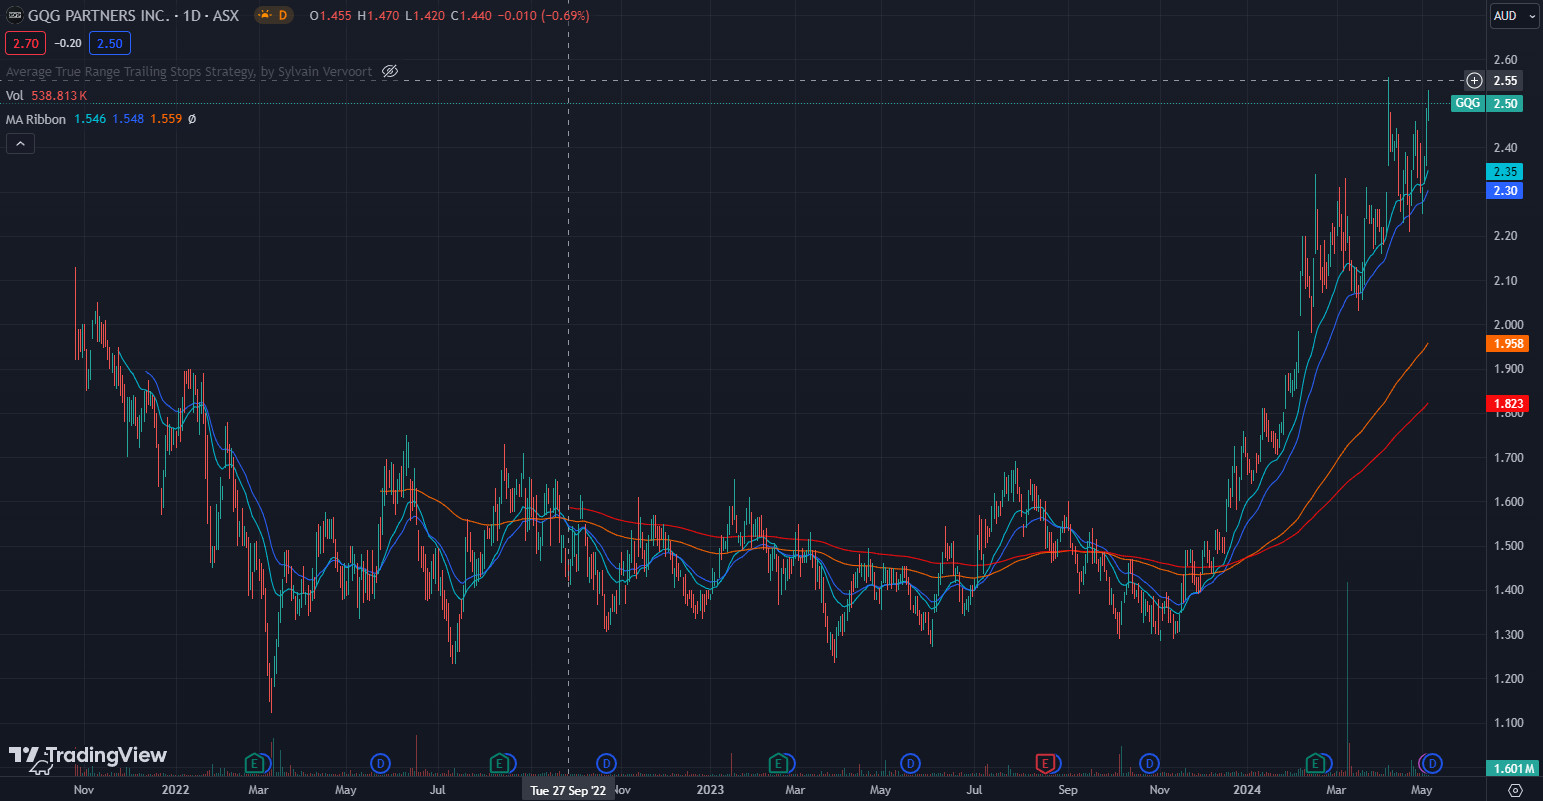Select the Average True Range Trailing Stops Strategy legend
The image size is (1543, 801).
189,72
